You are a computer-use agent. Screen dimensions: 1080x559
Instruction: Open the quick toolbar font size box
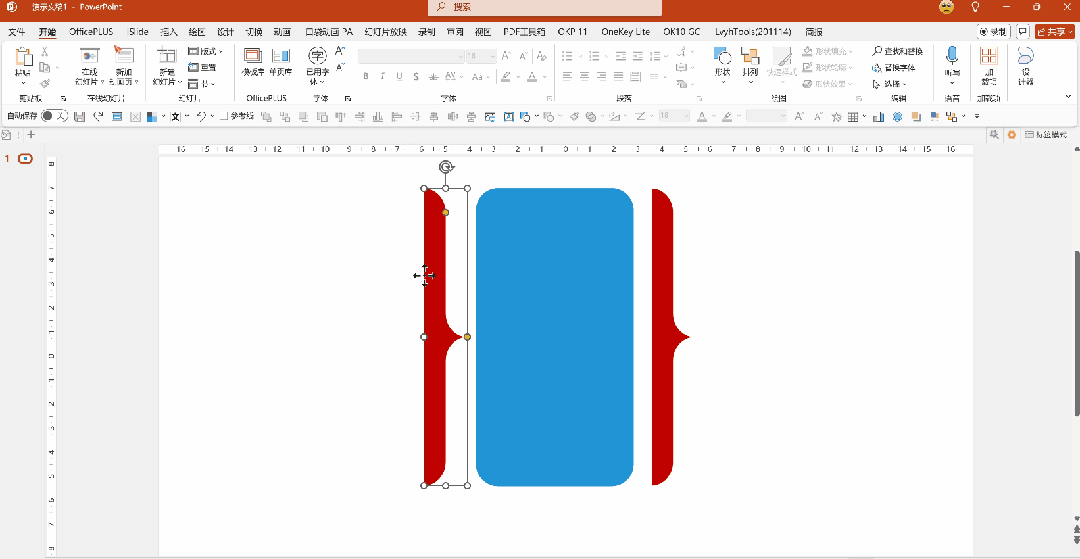pyautogui.click(x=674, y=116)
